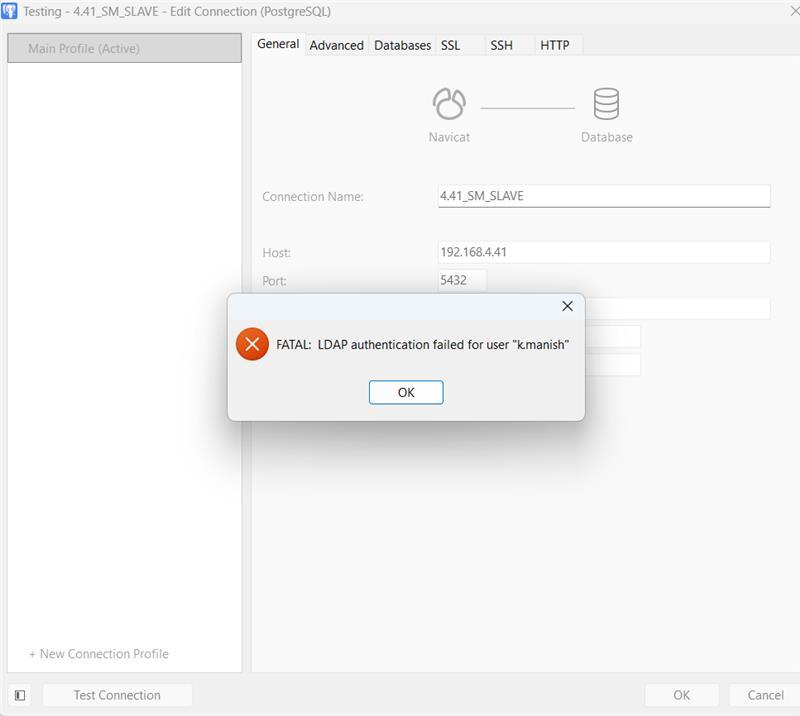800x716 pixels.
Task: Click the Database caption under the cylinder
Action: pyautogui.click(x=607, y=137)
